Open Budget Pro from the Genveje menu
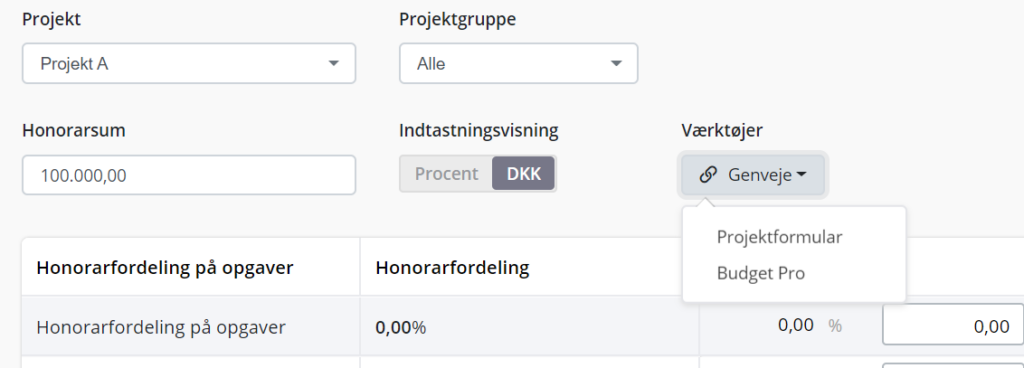This screenshot has width=1024, height=368. click(761, 273)
